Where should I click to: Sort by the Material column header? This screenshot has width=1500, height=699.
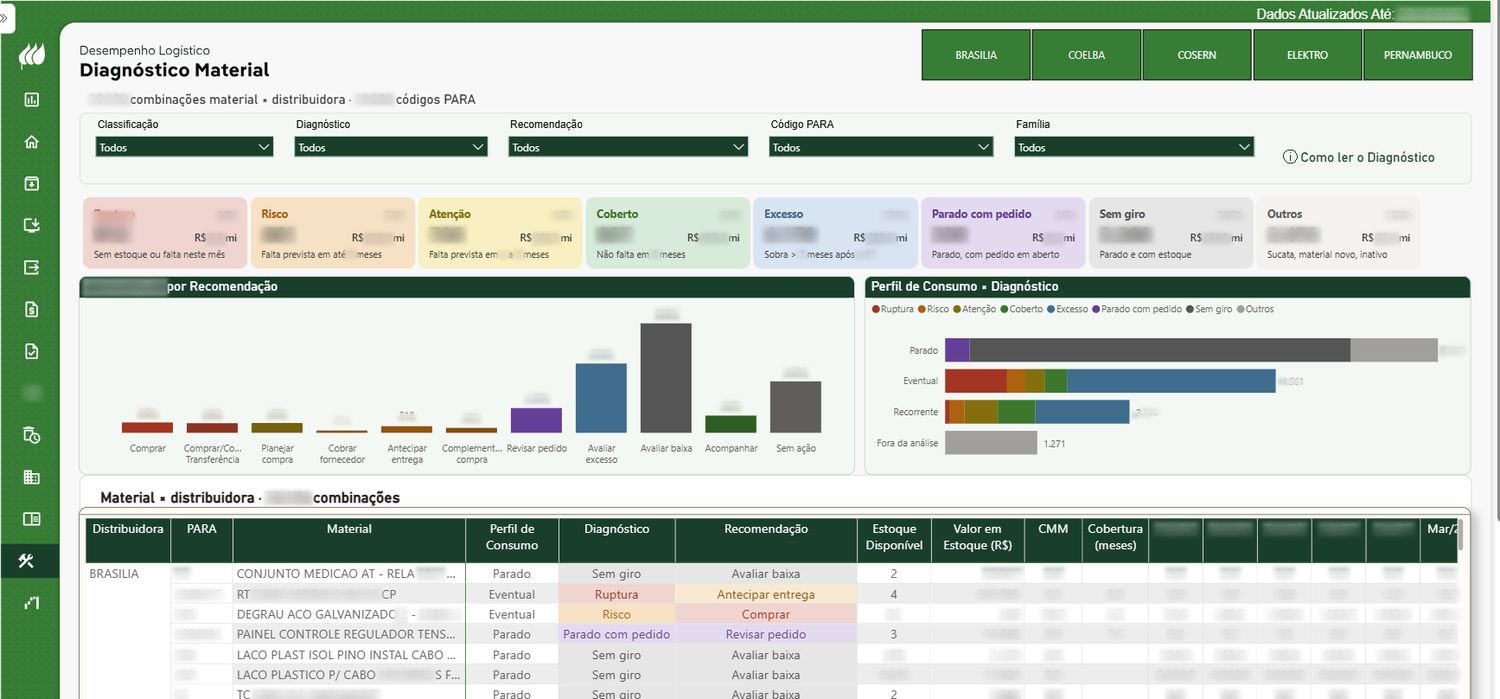coord(349,540)
